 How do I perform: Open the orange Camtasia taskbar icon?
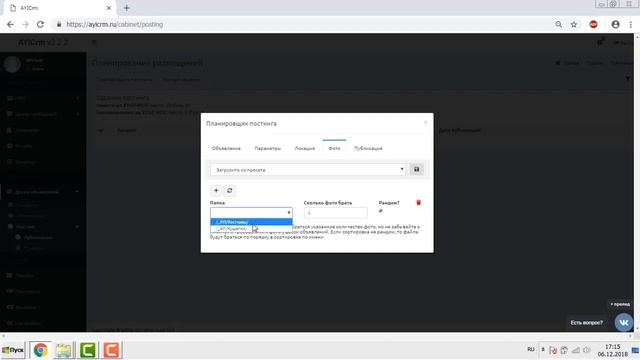coord(111,350)
